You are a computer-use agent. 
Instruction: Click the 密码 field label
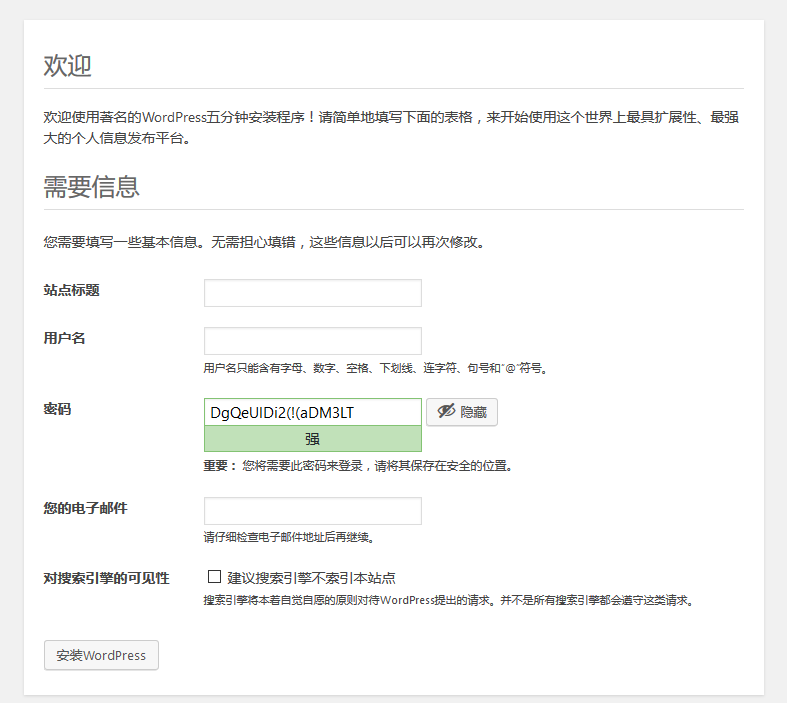pyautogui.click(x=57, y=410)
